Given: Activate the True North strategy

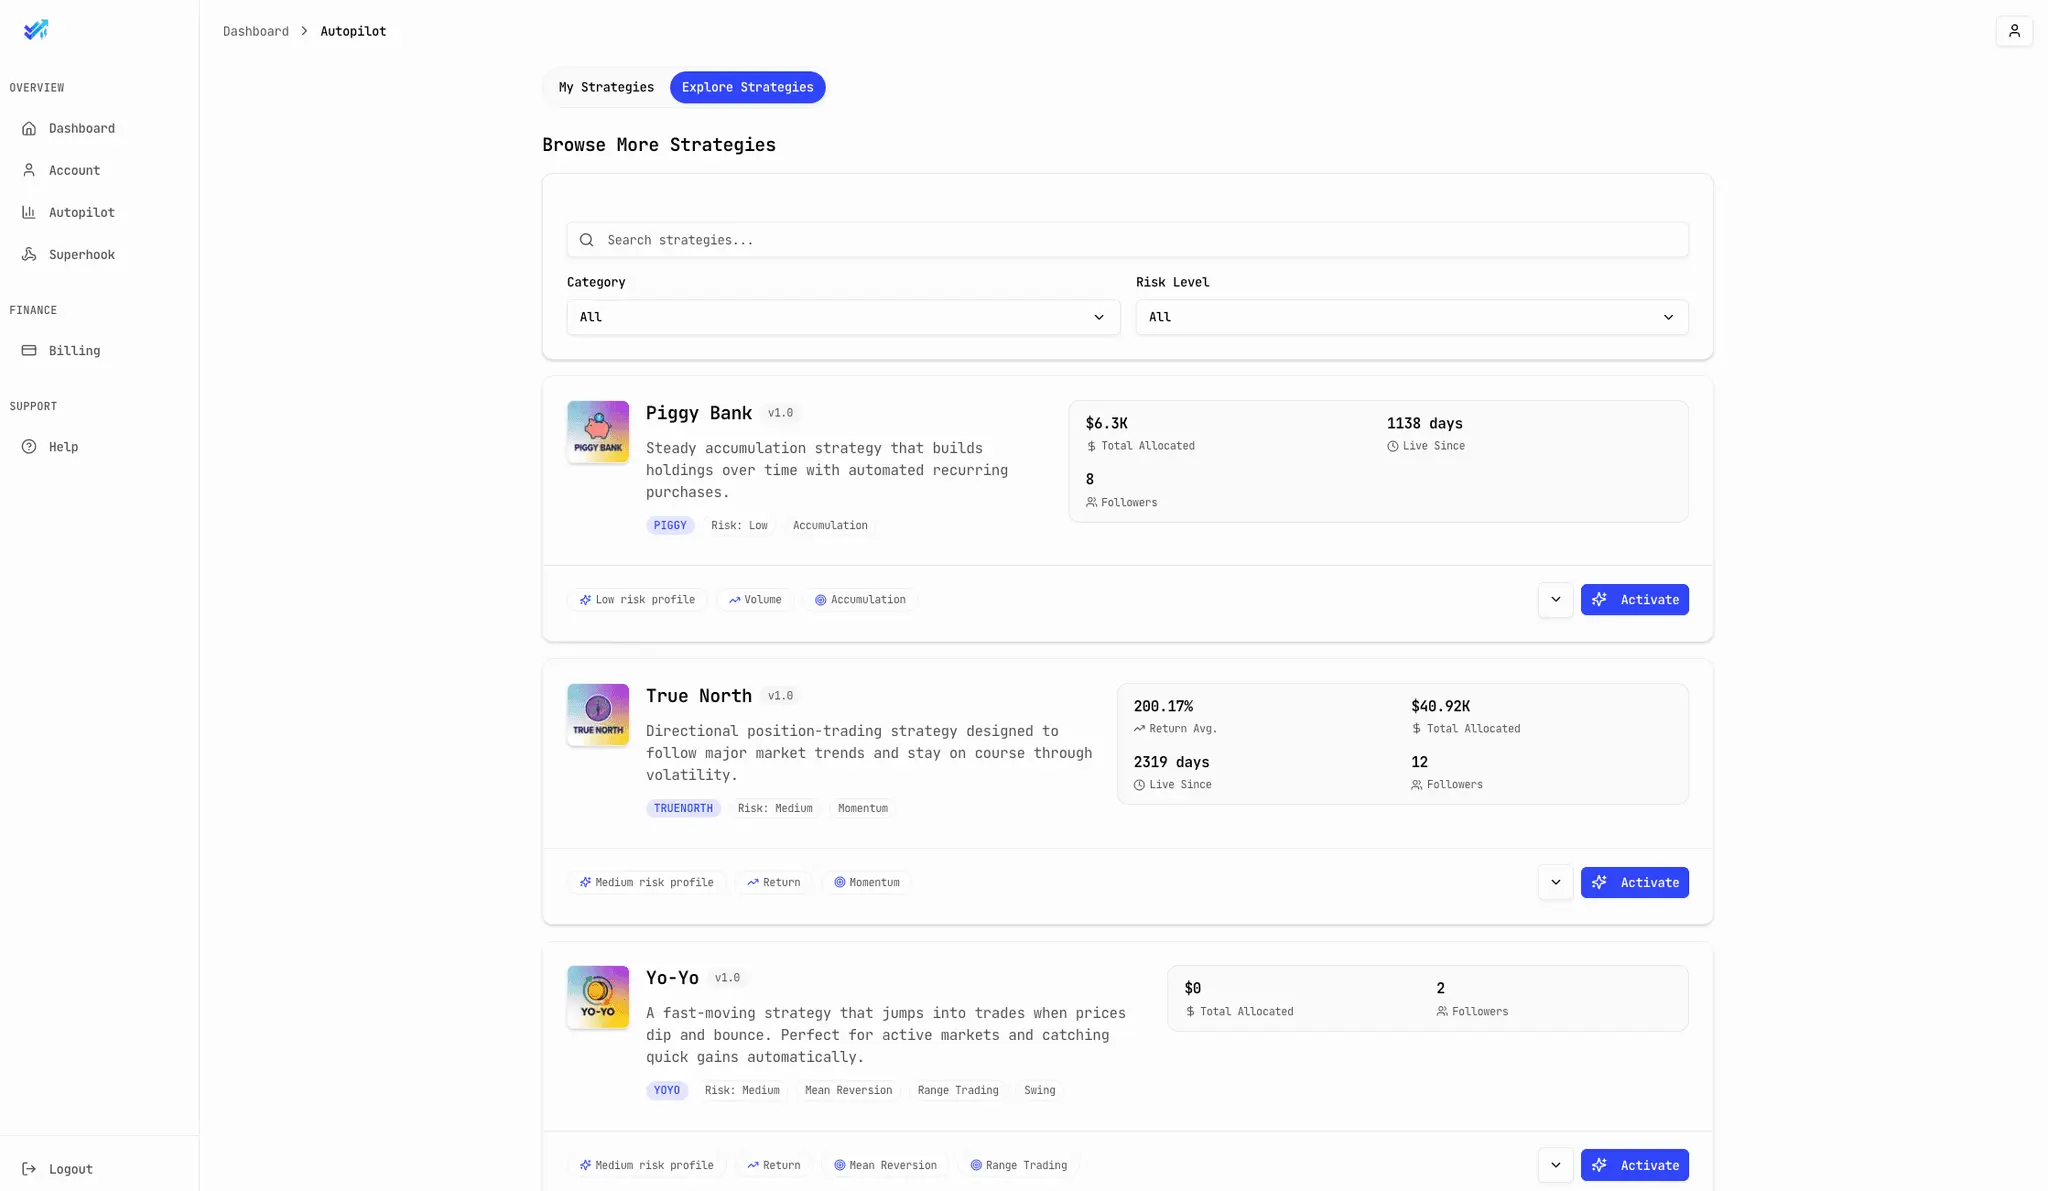Looking at the screenshot, I should point(1634,882).
